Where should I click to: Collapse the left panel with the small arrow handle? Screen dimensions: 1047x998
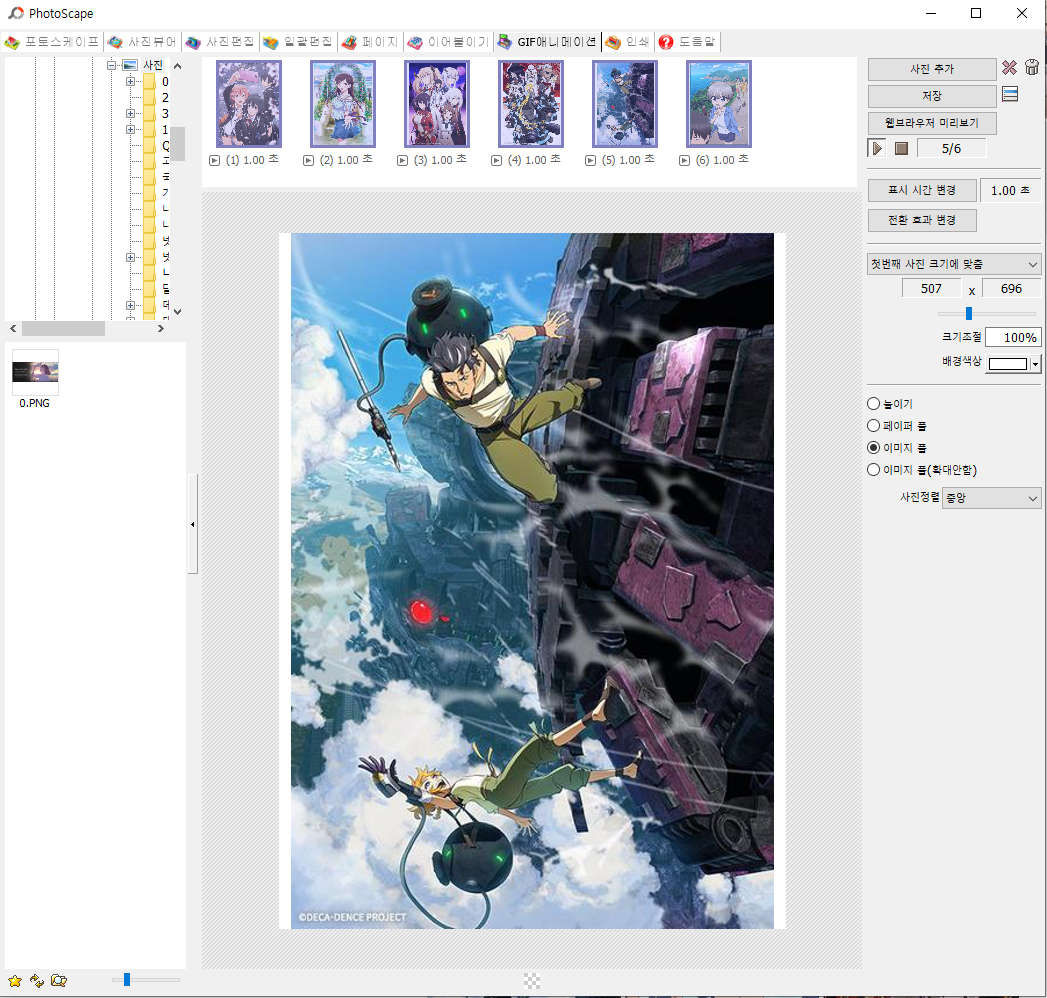point(193,524)
